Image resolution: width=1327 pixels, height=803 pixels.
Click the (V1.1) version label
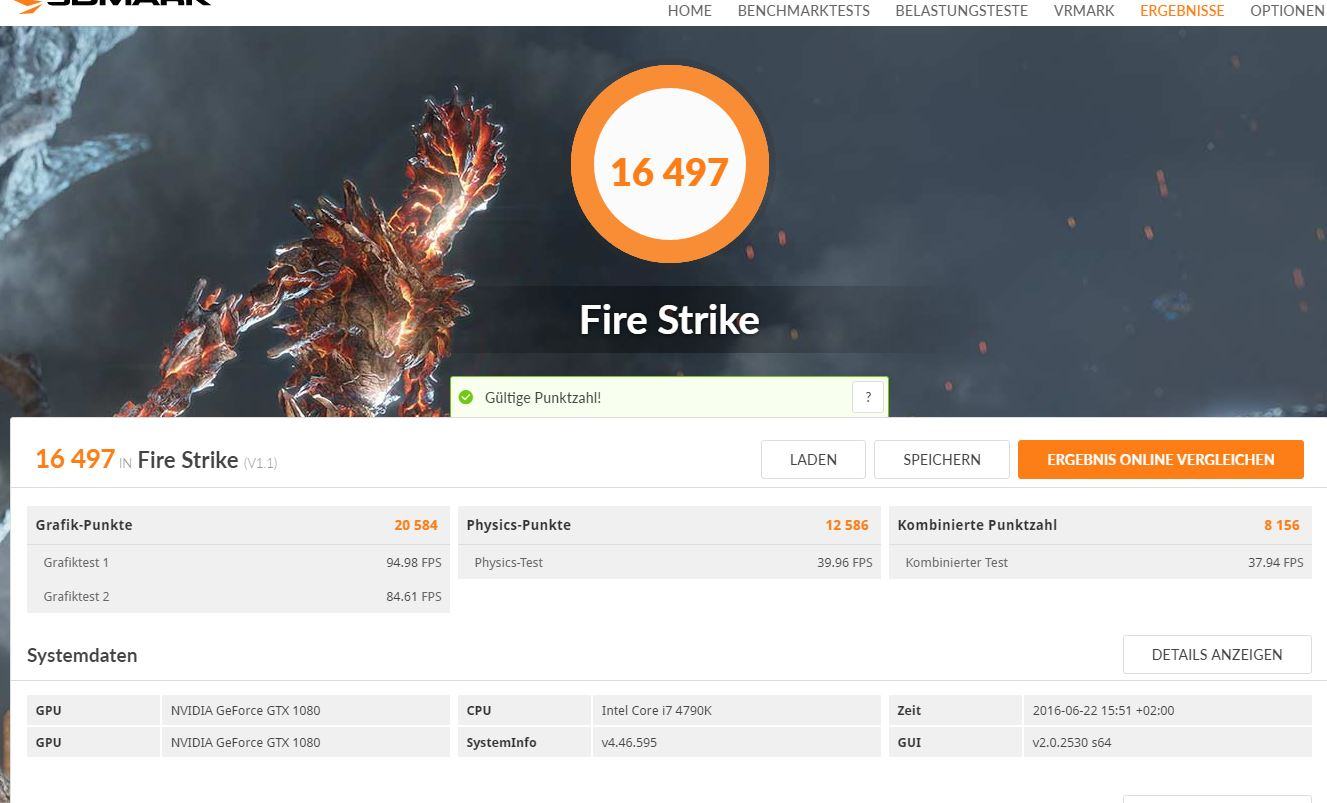pyautogui.click(x=260, y=463)
